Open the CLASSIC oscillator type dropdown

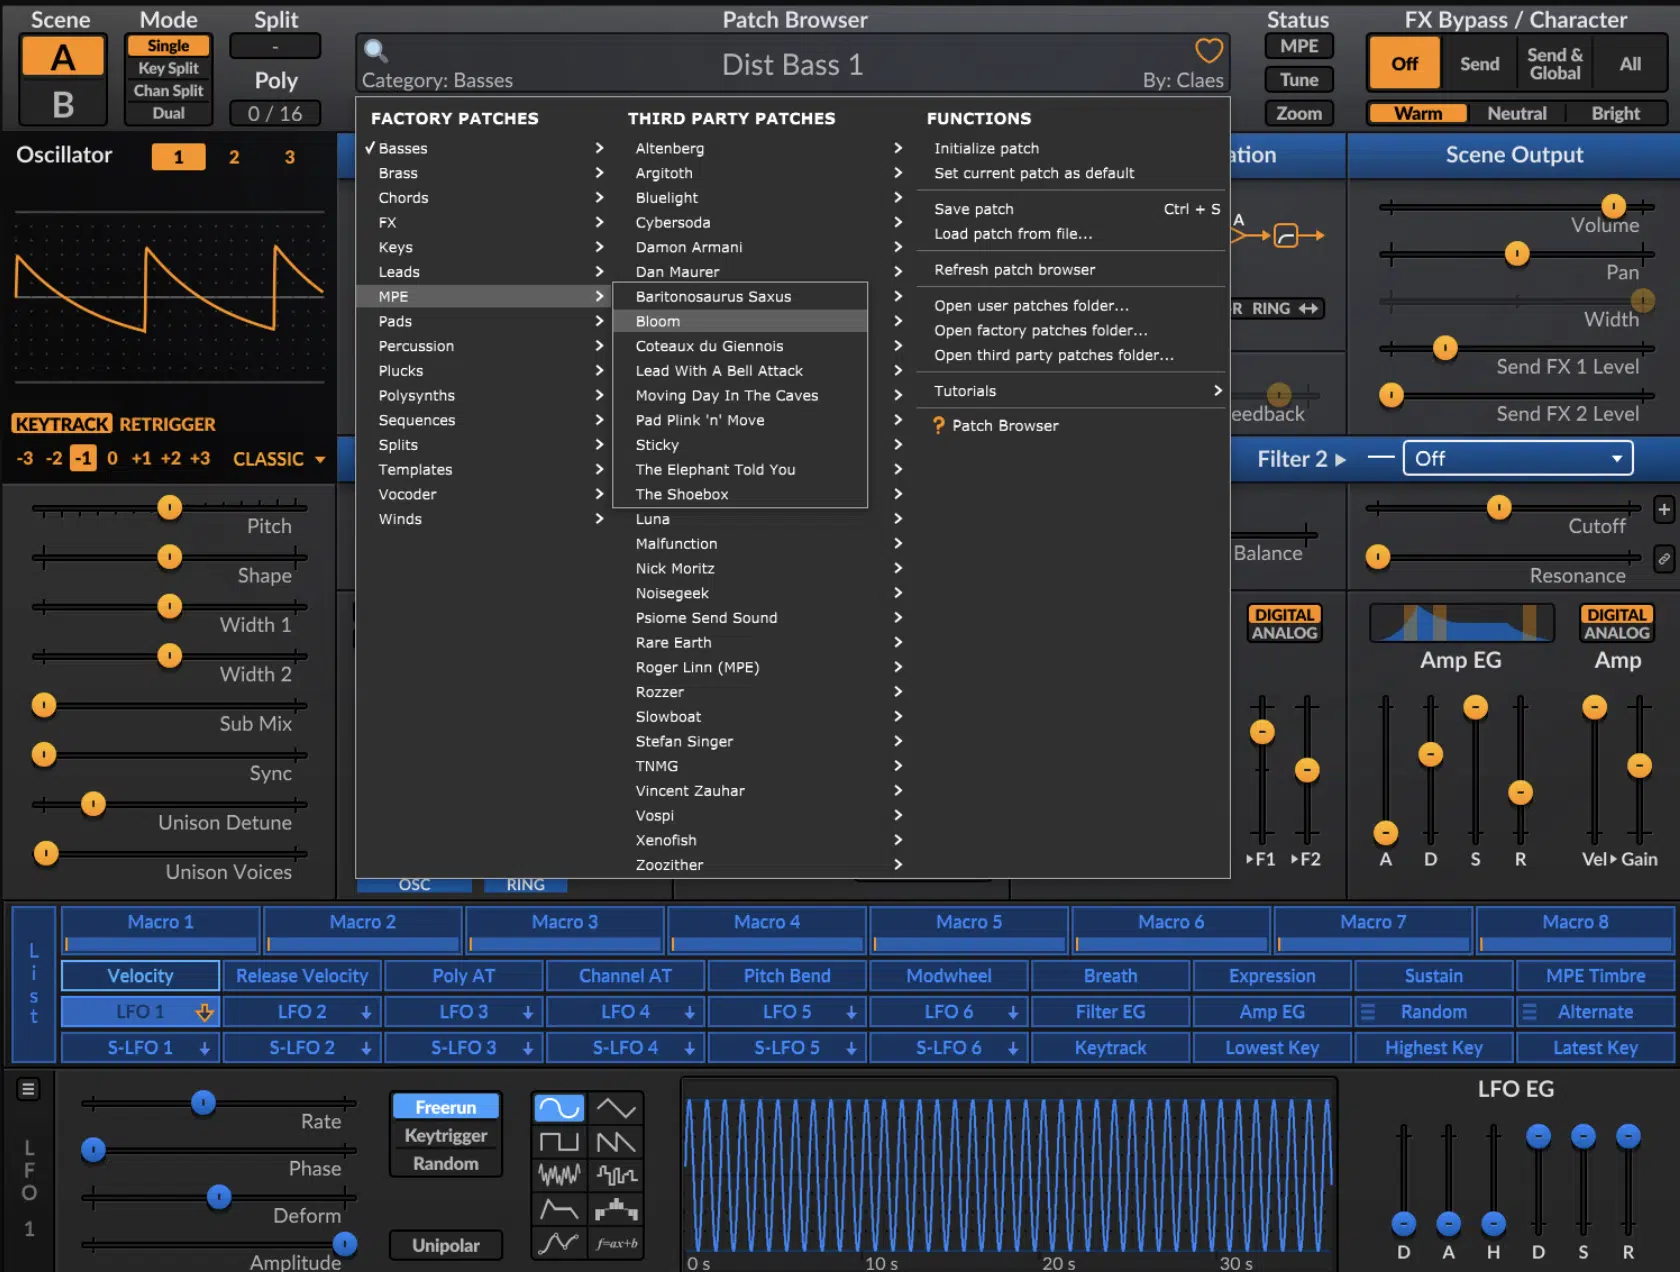point(279,459)
